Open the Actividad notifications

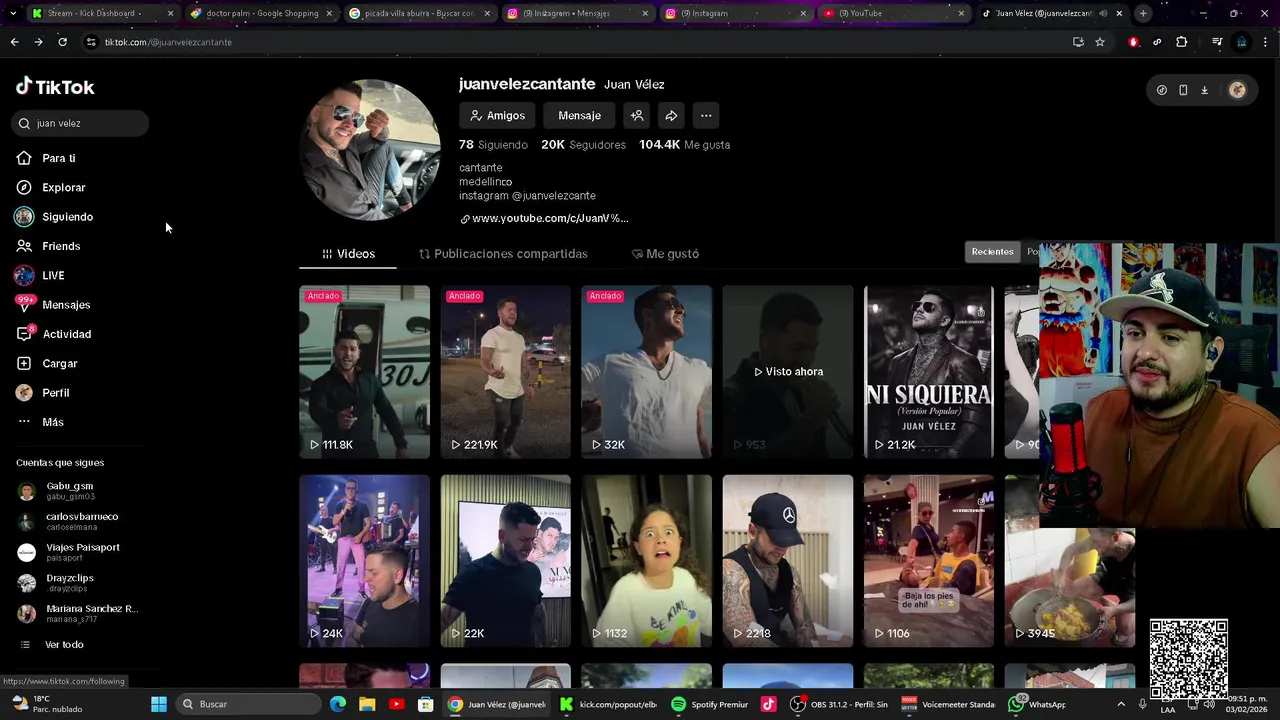pos(66,334)
